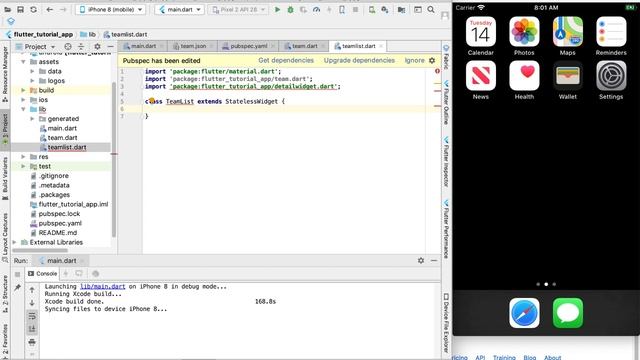Screen dimensions: 640x360
Task: Open the Pixel 2 API 28 dropdown
Action: tap(238, 9)
